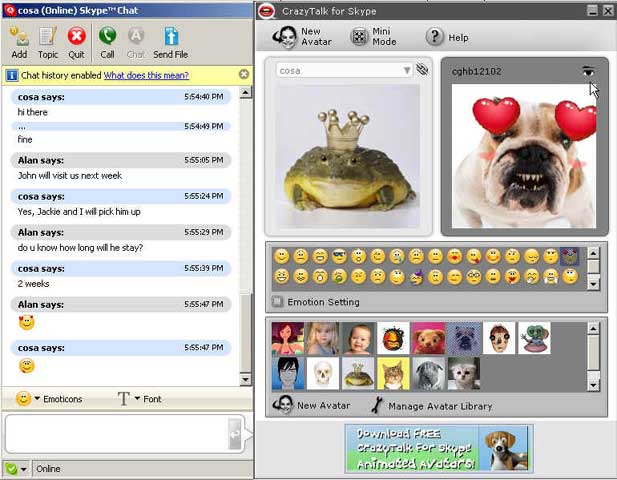Choose the cat on yellow background avatar
The image size is (617, 480).
(393, 373)
